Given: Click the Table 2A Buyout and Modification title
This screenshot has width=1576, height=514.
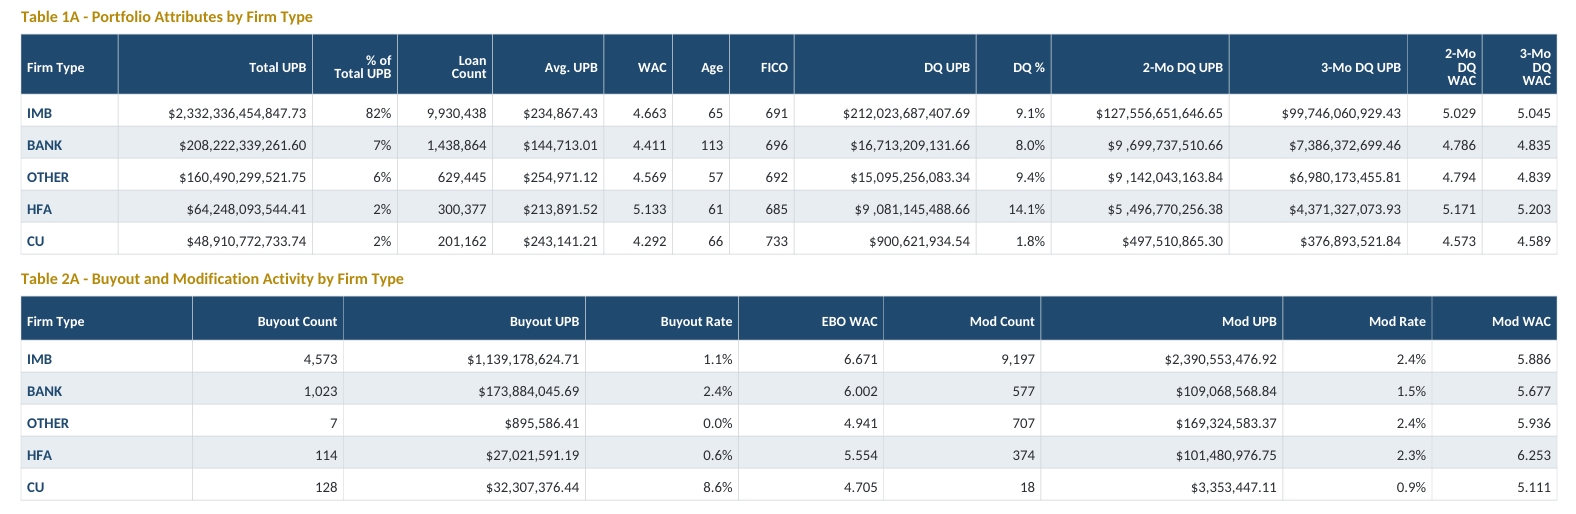Looking at the screenshot, I should point(212,279).
